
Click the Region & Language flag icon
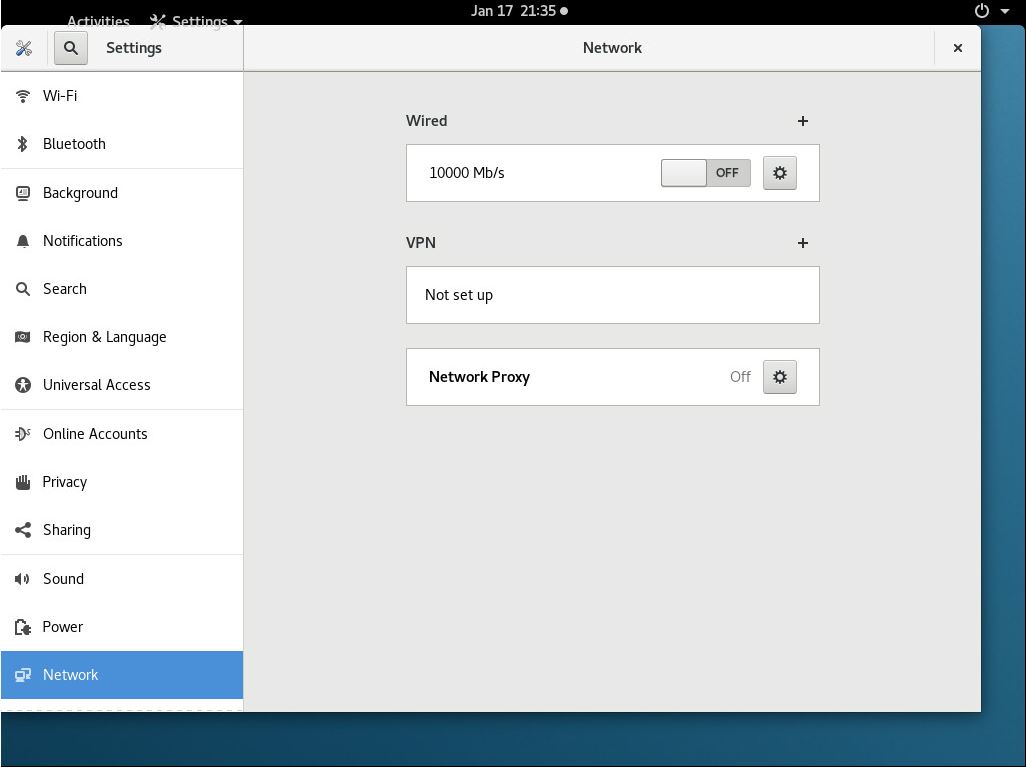[x=23, y=337]
